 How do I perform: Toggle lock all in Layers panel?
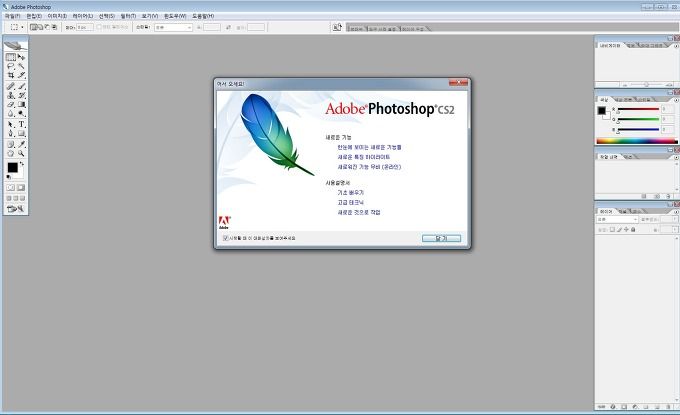pyautogui.click(x=633, y=229)
